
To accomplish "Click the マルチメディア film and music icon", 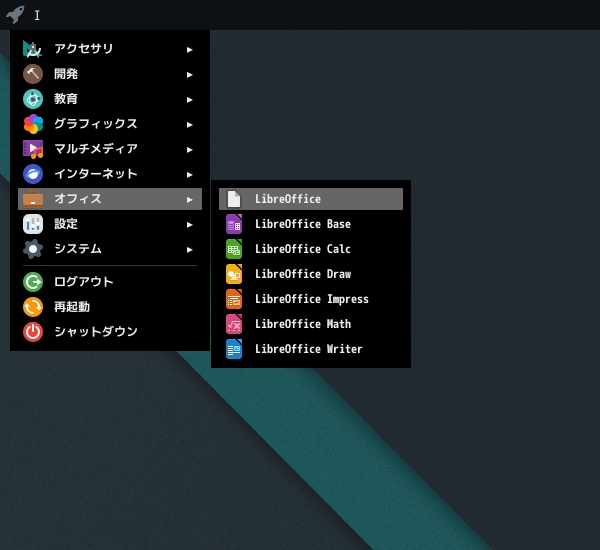I will (x=33, y=149).
